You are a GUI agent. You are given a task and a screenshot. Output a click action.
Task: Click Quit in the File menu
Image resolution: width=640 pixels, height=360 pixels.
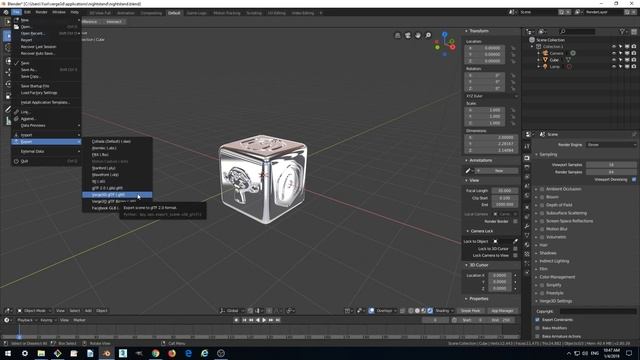(x=46, y=161)
